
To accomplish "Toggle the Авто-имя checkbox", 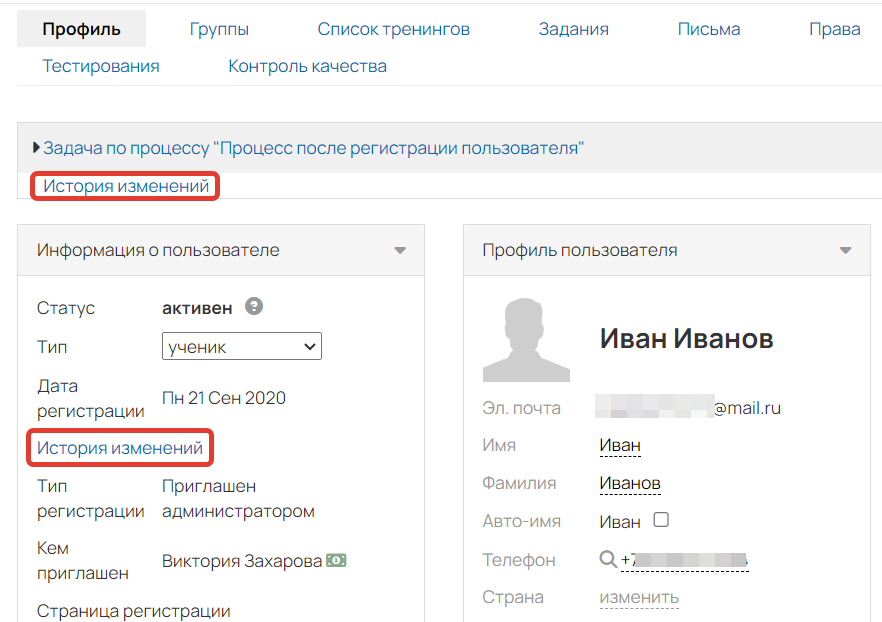I will (661, 519).
